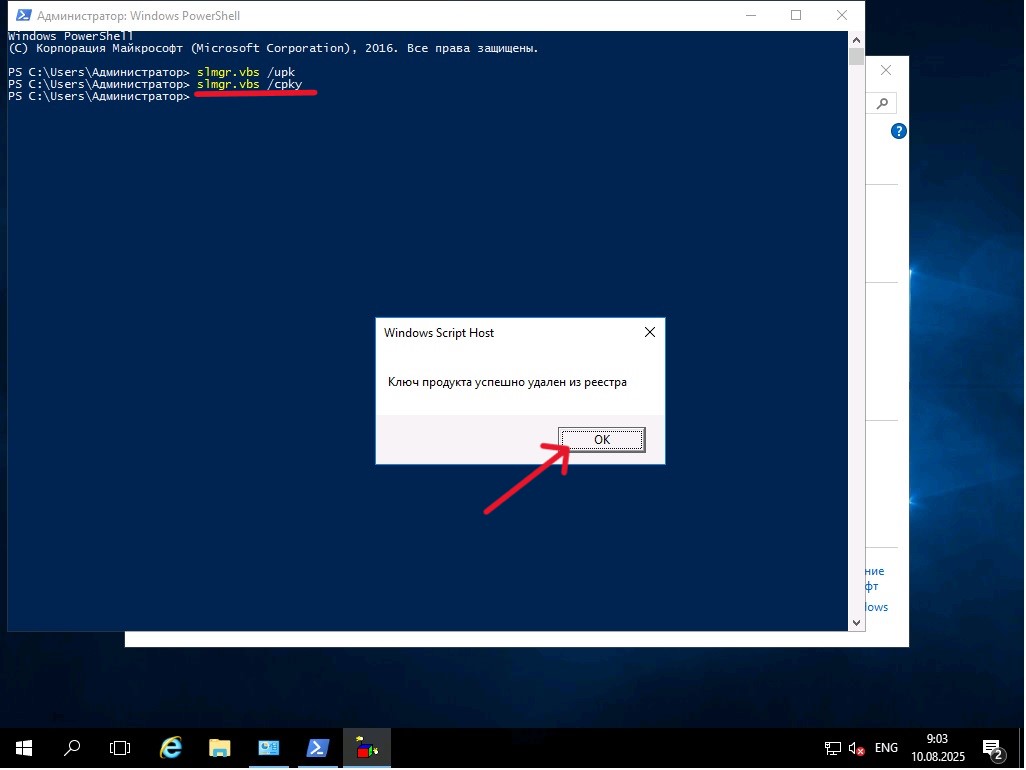
Task: Click the muted volume tray icon
Action: (x=856, y=748)
